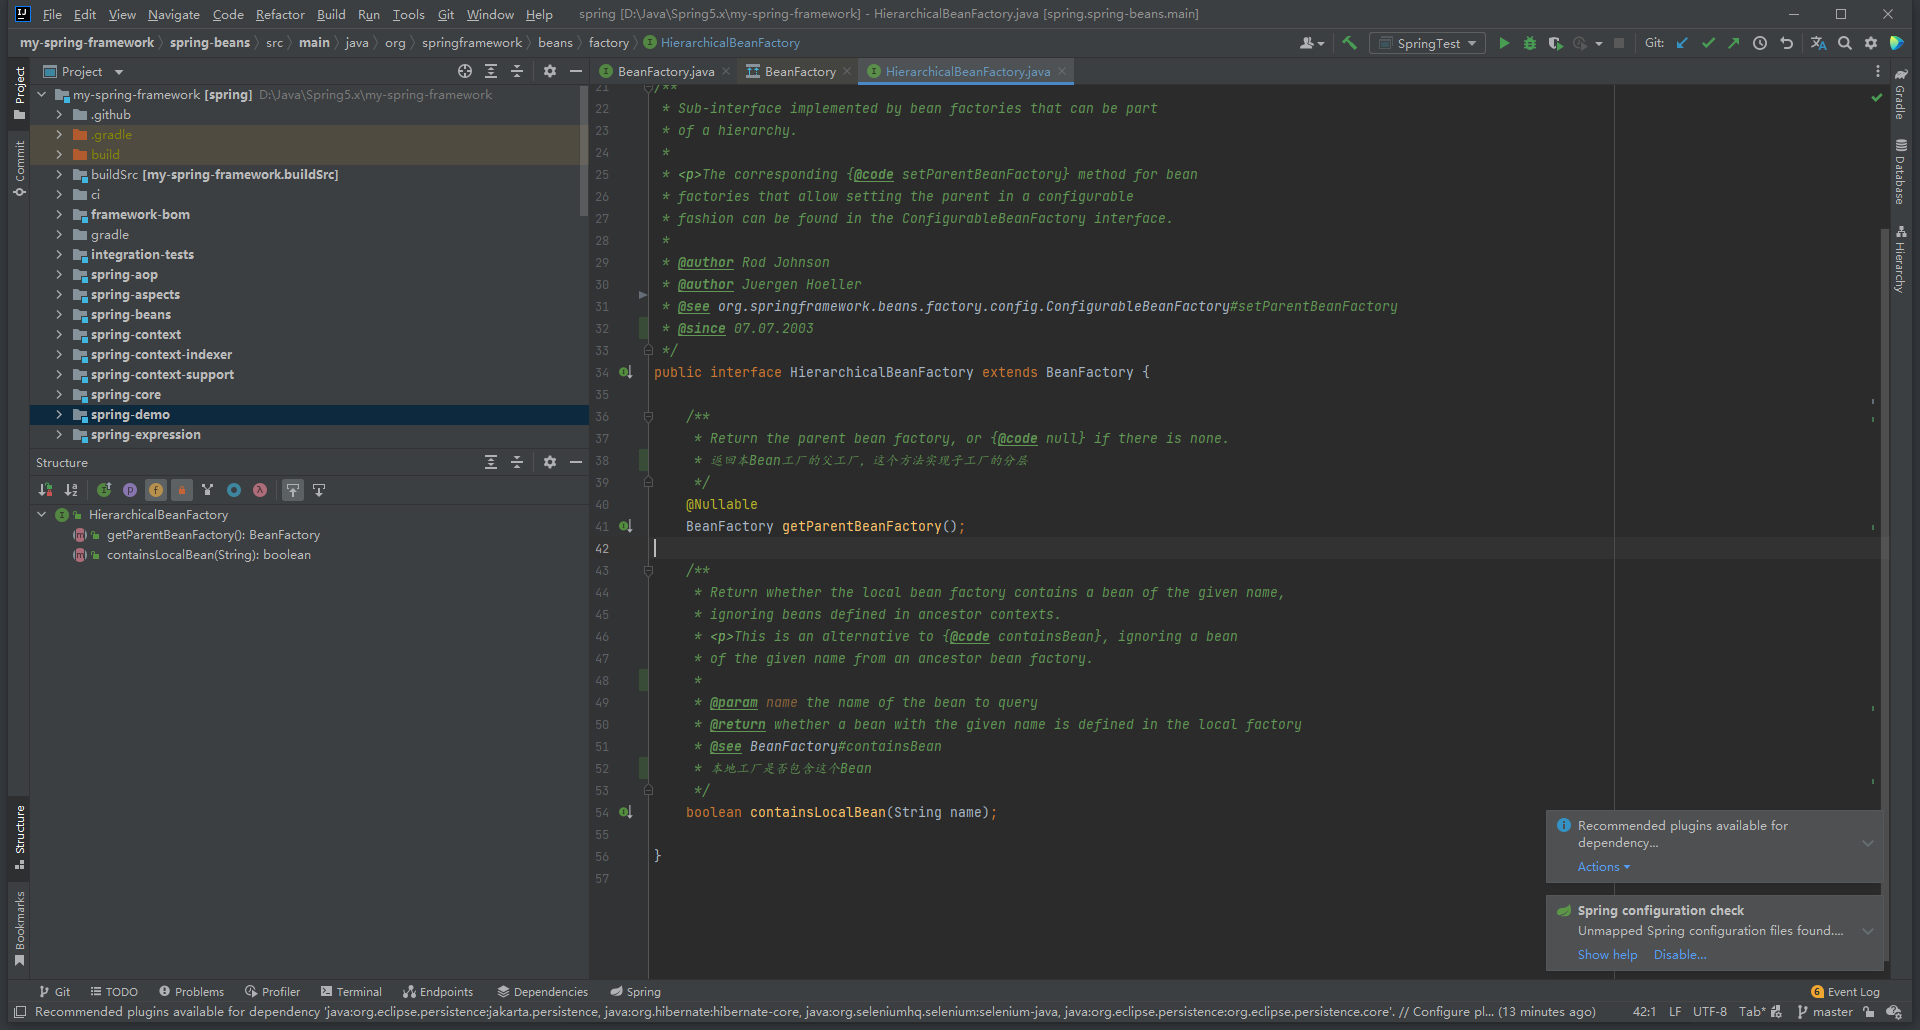1920x1030 pixels.
Task: Click the Git update project arrow
Action: coord(1682,43)
